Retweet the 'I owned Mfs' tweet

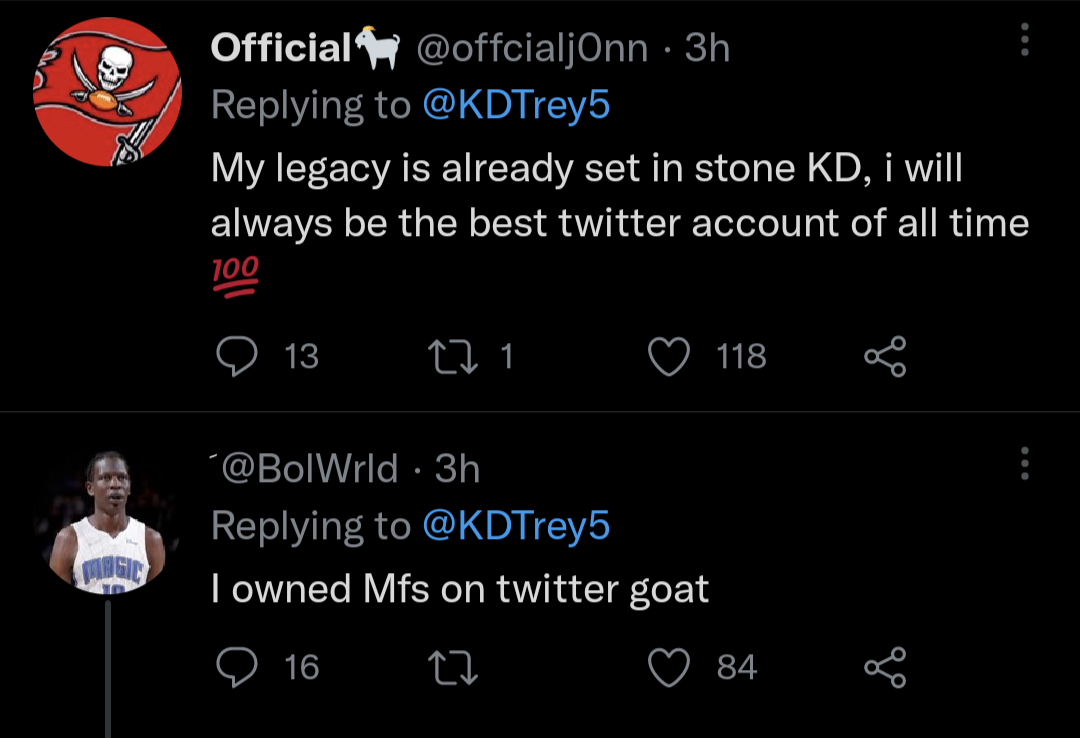(x=447, y=667)
